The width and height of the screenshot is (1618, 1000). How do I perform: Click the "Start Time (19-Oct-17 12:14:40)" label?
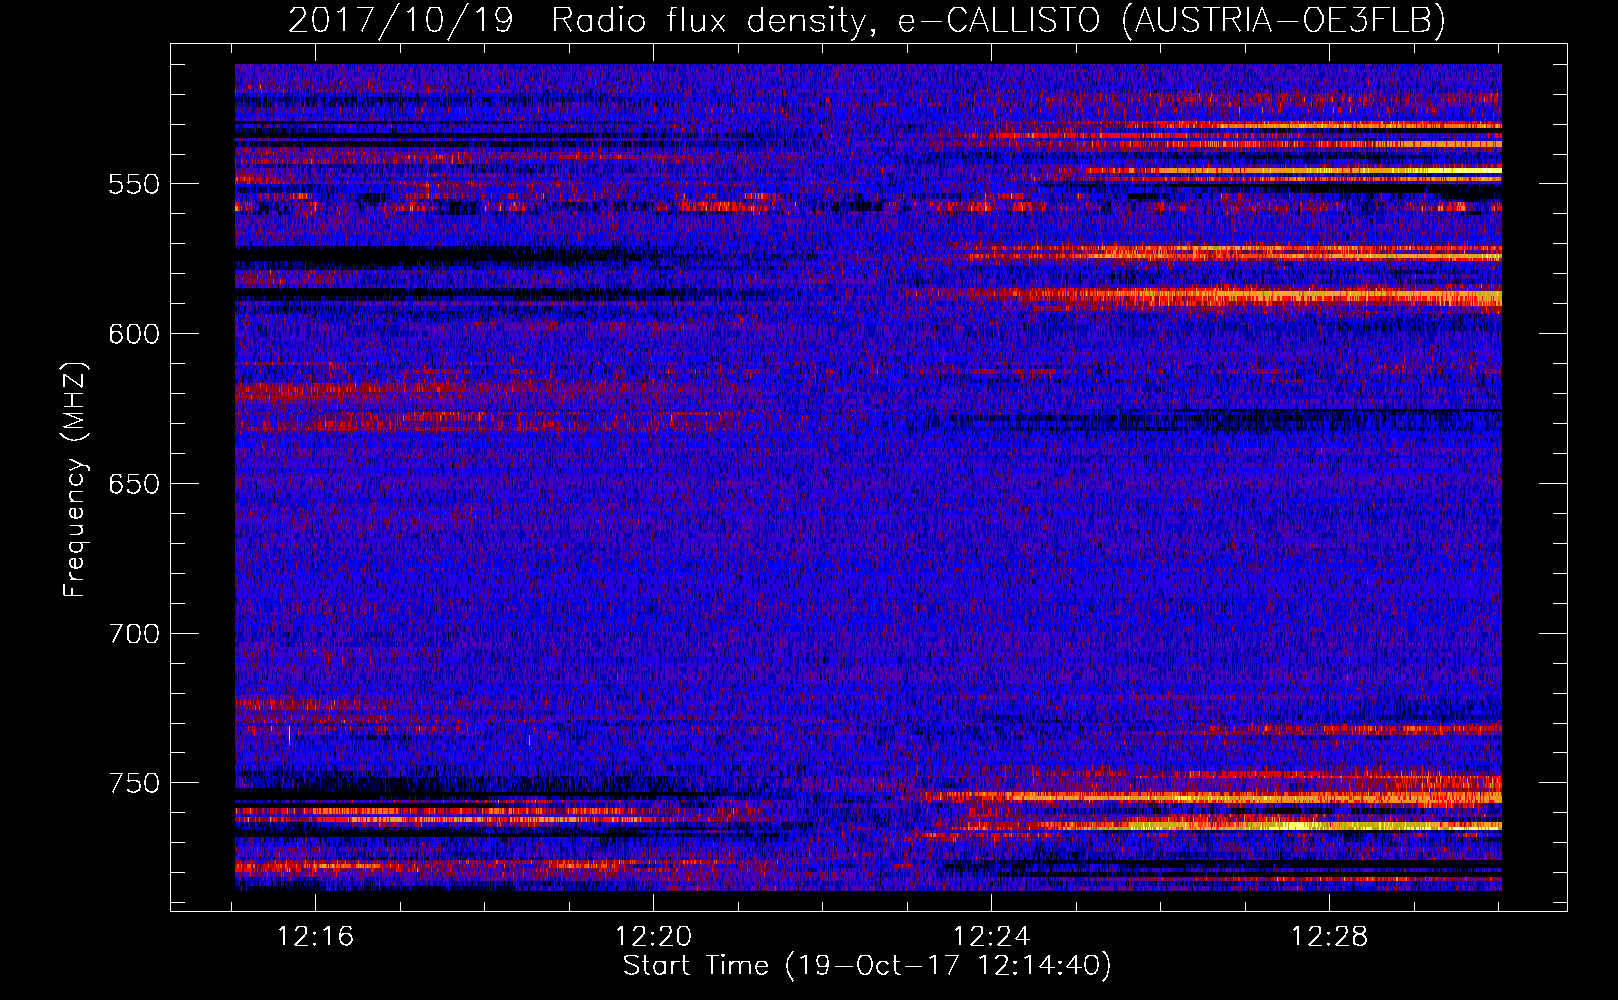867,966
